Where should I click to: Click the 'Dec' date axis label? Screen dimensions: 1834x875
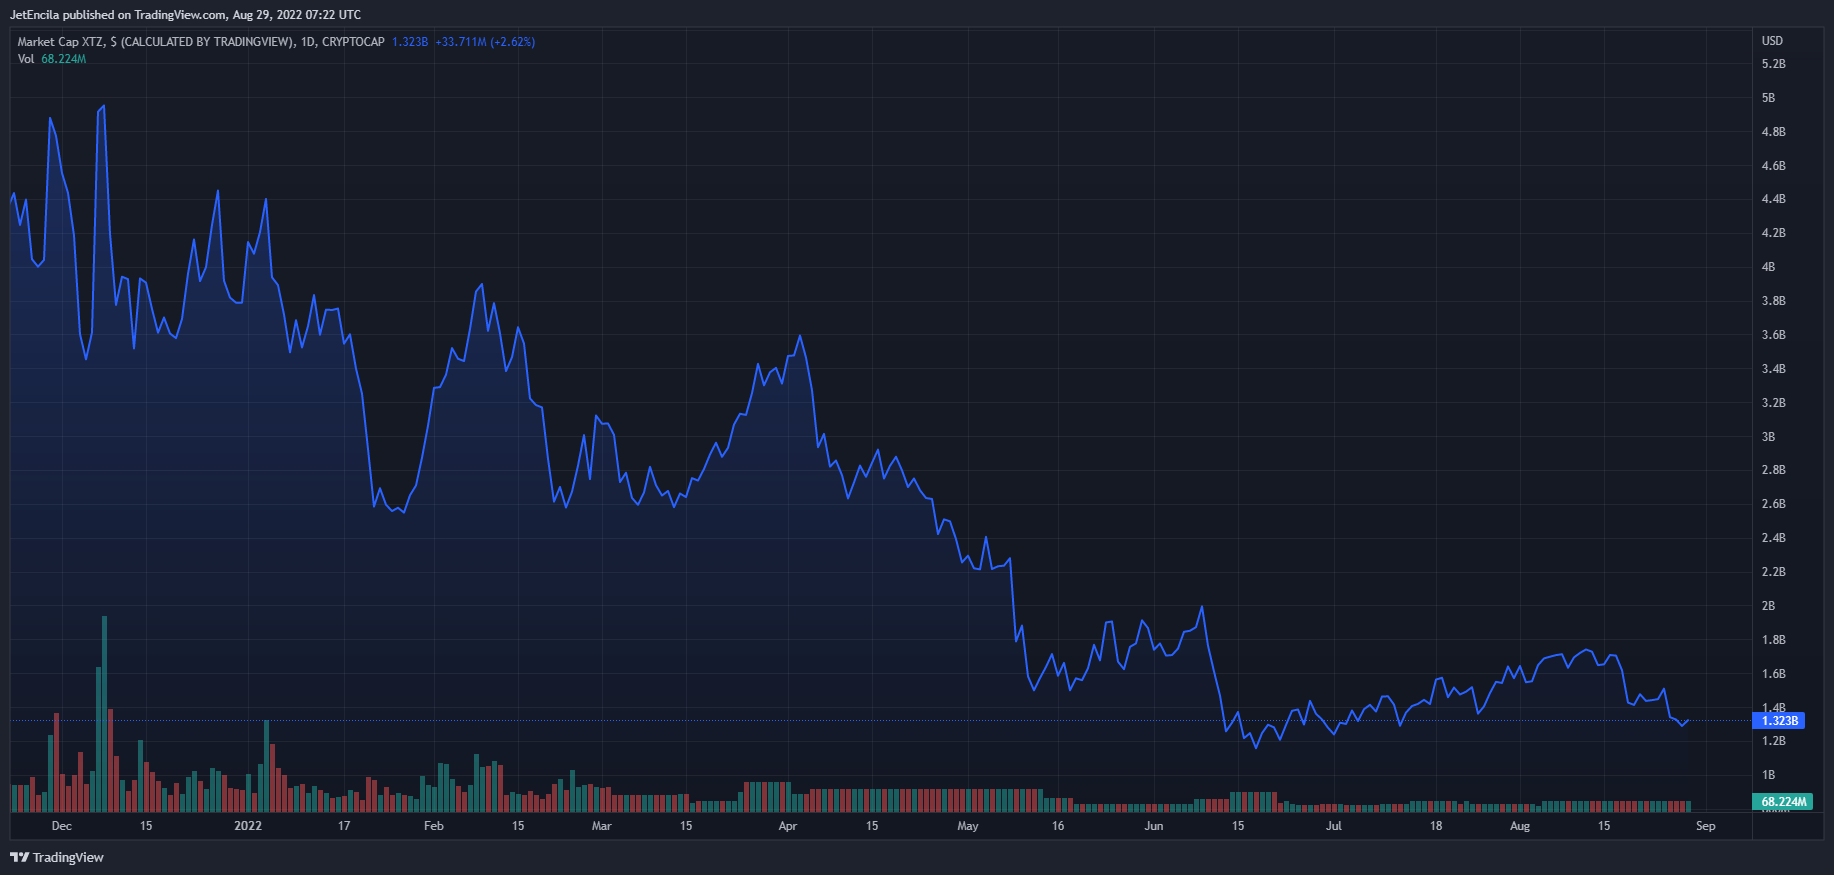coord(62,826)
